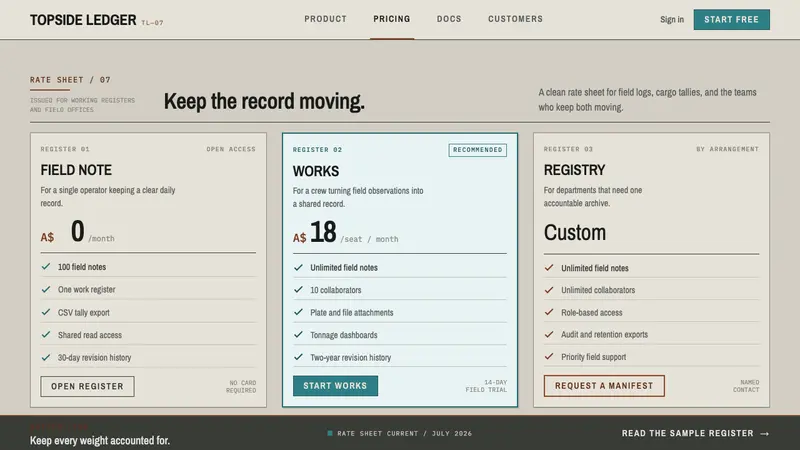The image size is (800, 450).
Task: Click the checkmark beside Priority field support
Action: [549, 357]
